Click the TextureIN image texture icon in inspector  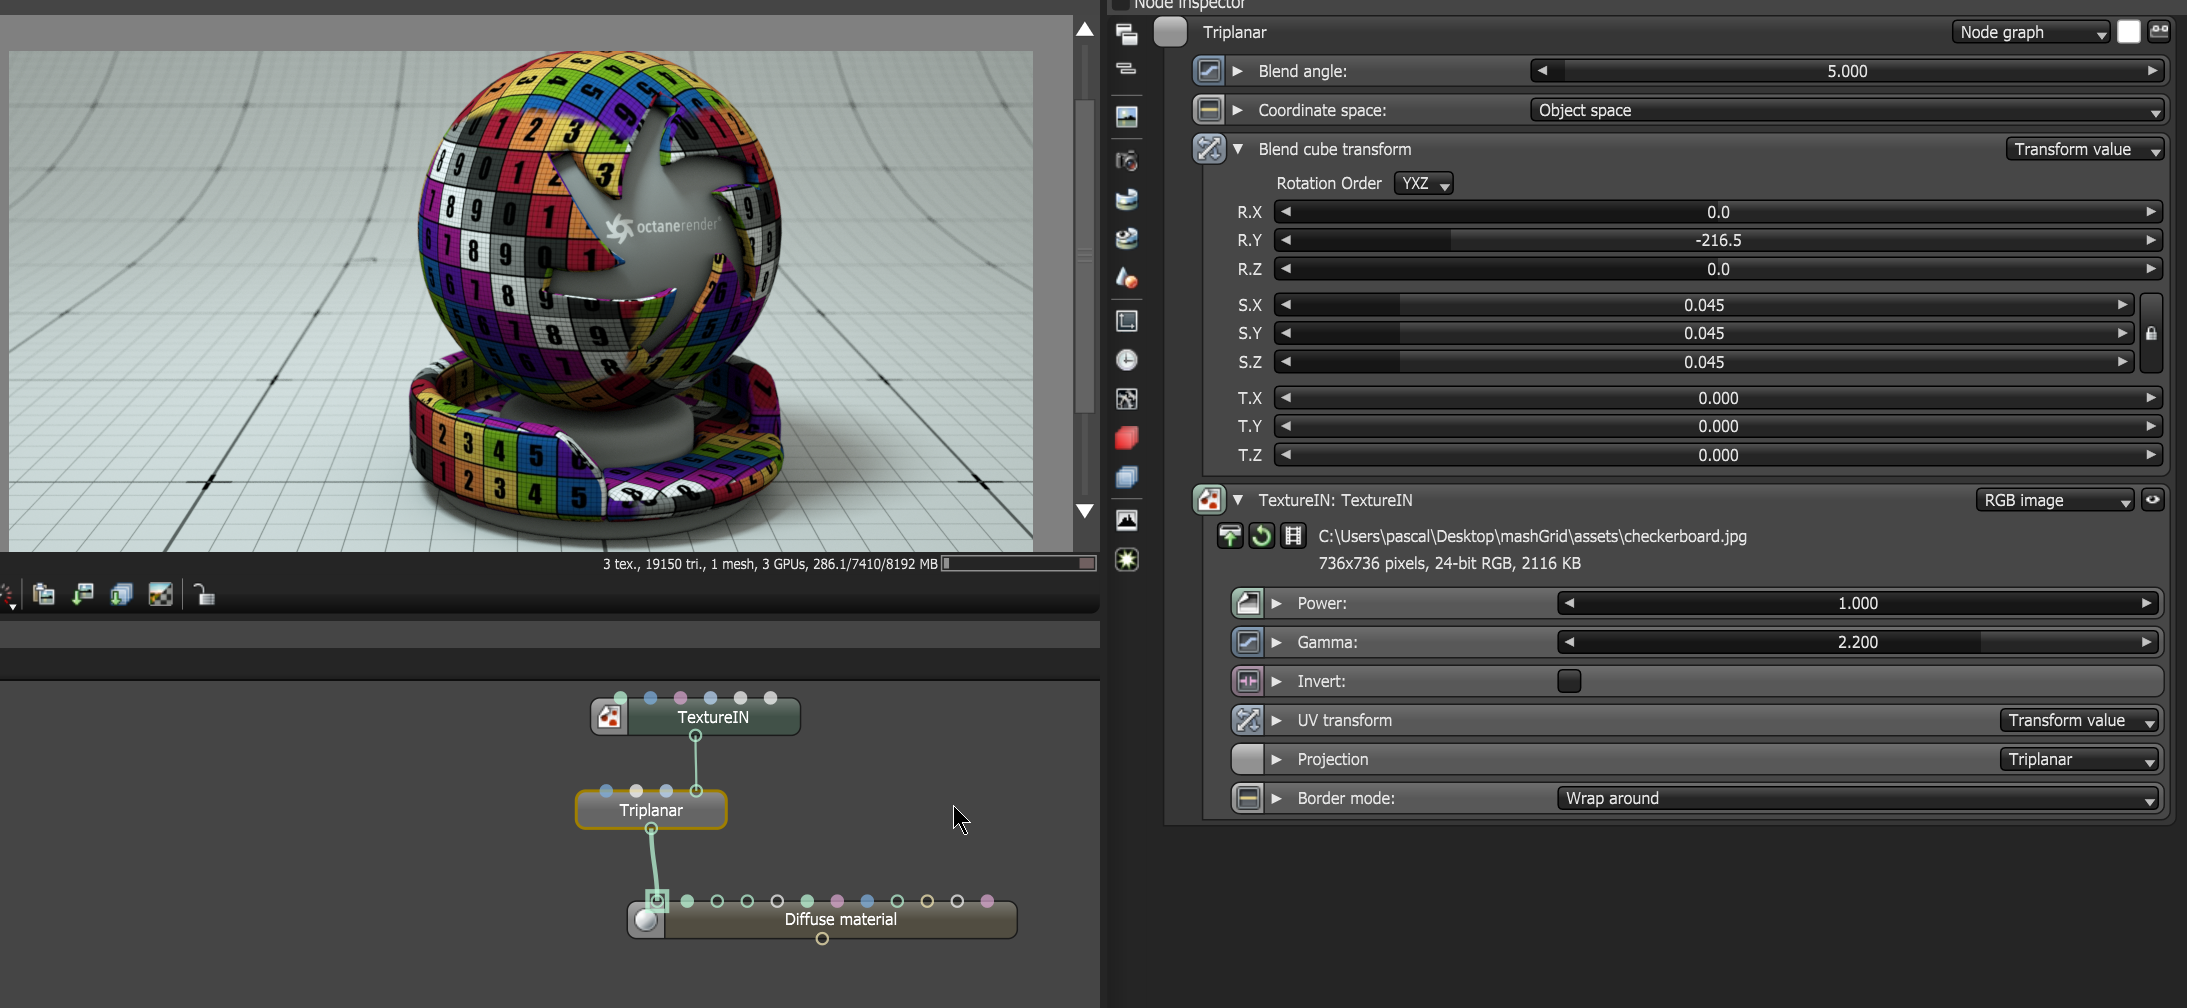pos(1209,500)
